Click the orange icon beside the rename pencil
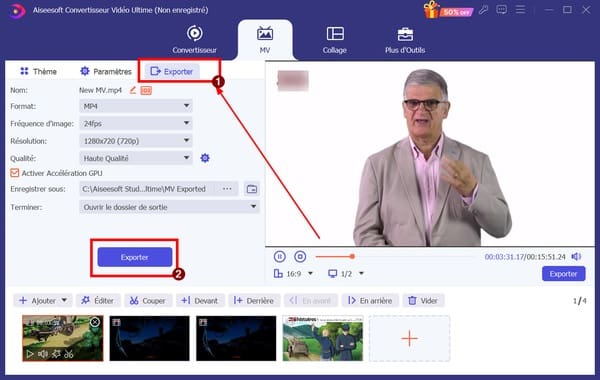Screen dimensions: 600x380 (x=146, y=90)
